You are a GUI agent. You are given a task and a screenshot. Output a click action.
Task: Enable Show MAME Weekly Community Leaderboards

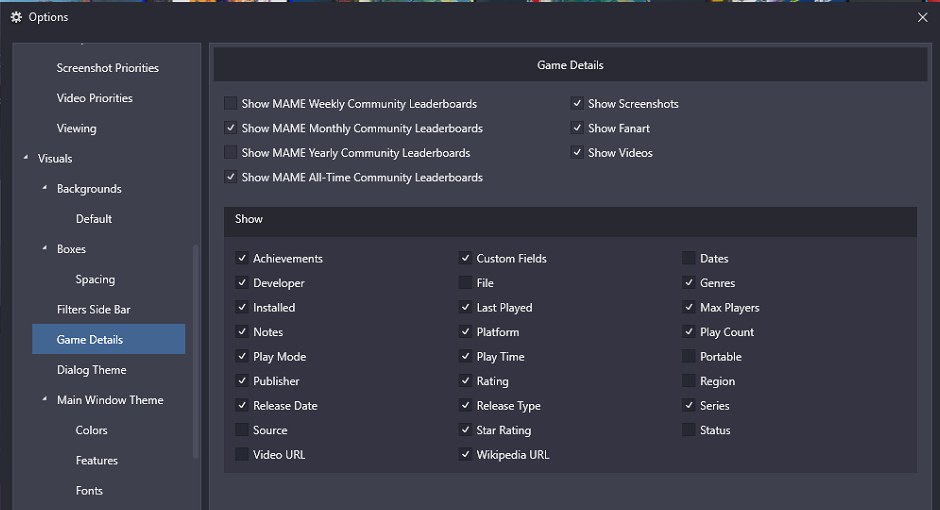[230, 103]
